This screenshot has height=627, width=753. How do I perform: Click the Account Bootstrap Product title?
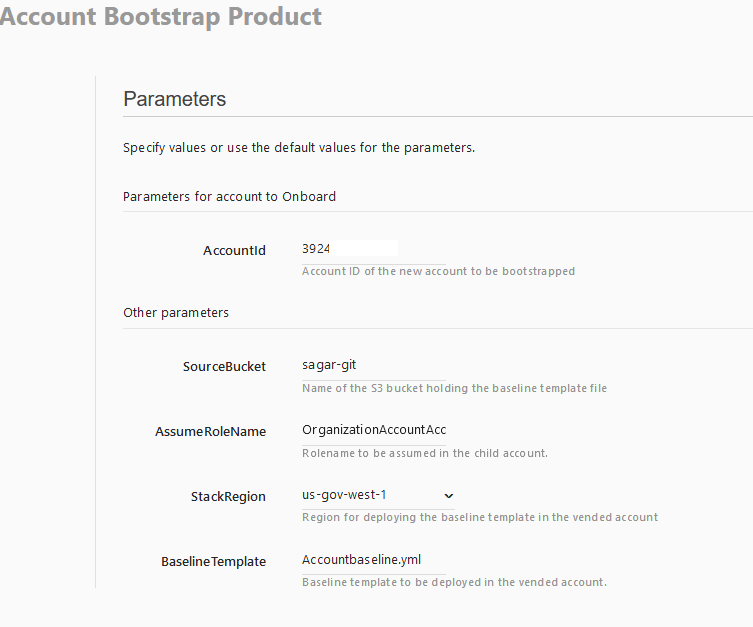pos(161,17)
